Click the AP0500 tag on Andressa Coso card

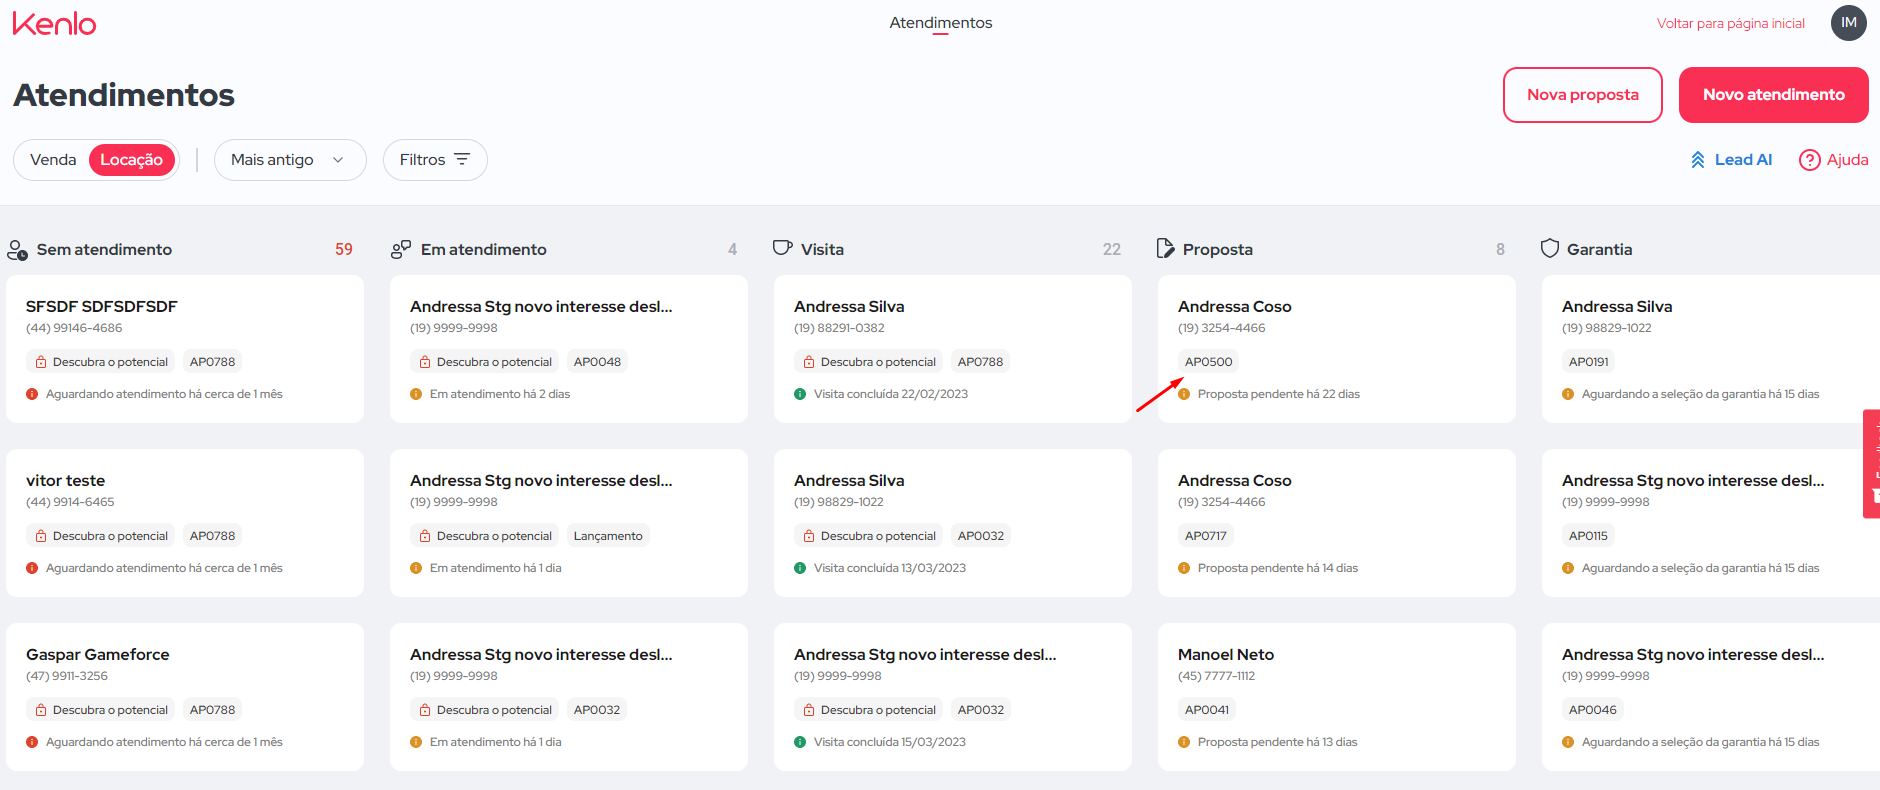(1208, 362)
